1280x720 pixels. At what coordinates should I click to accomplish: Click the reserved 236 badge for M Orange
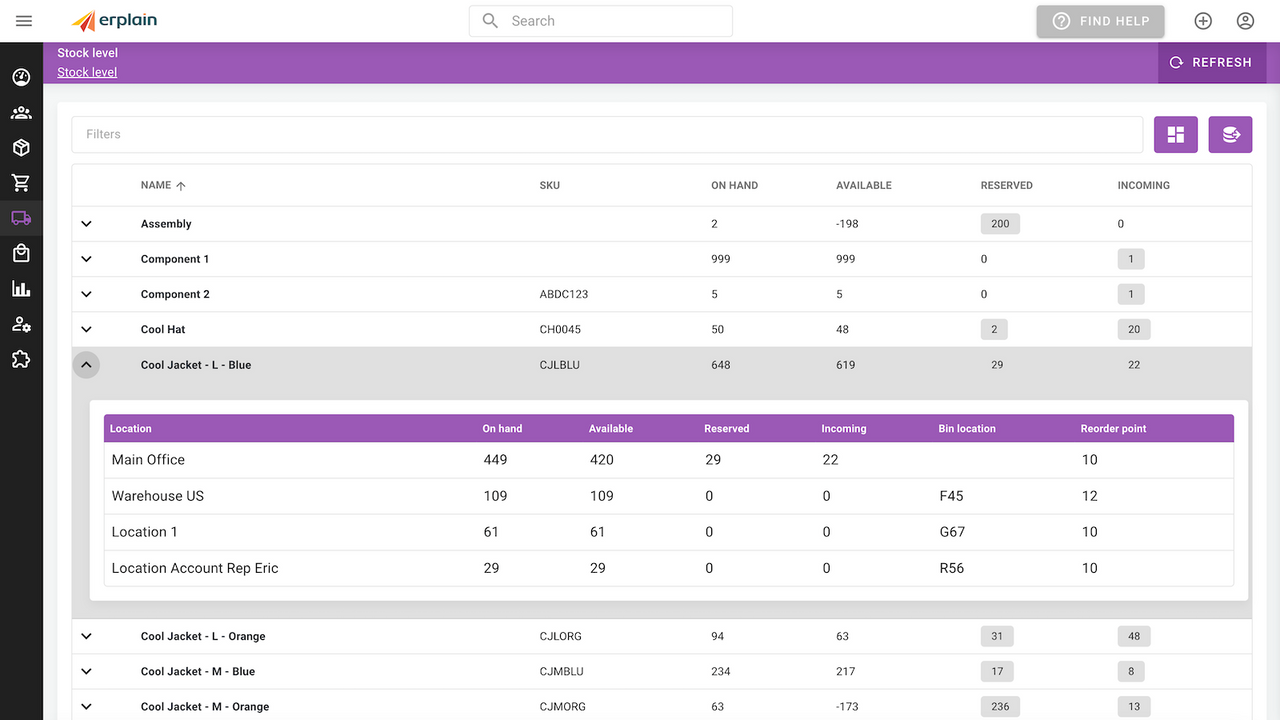coord(1000,706)
